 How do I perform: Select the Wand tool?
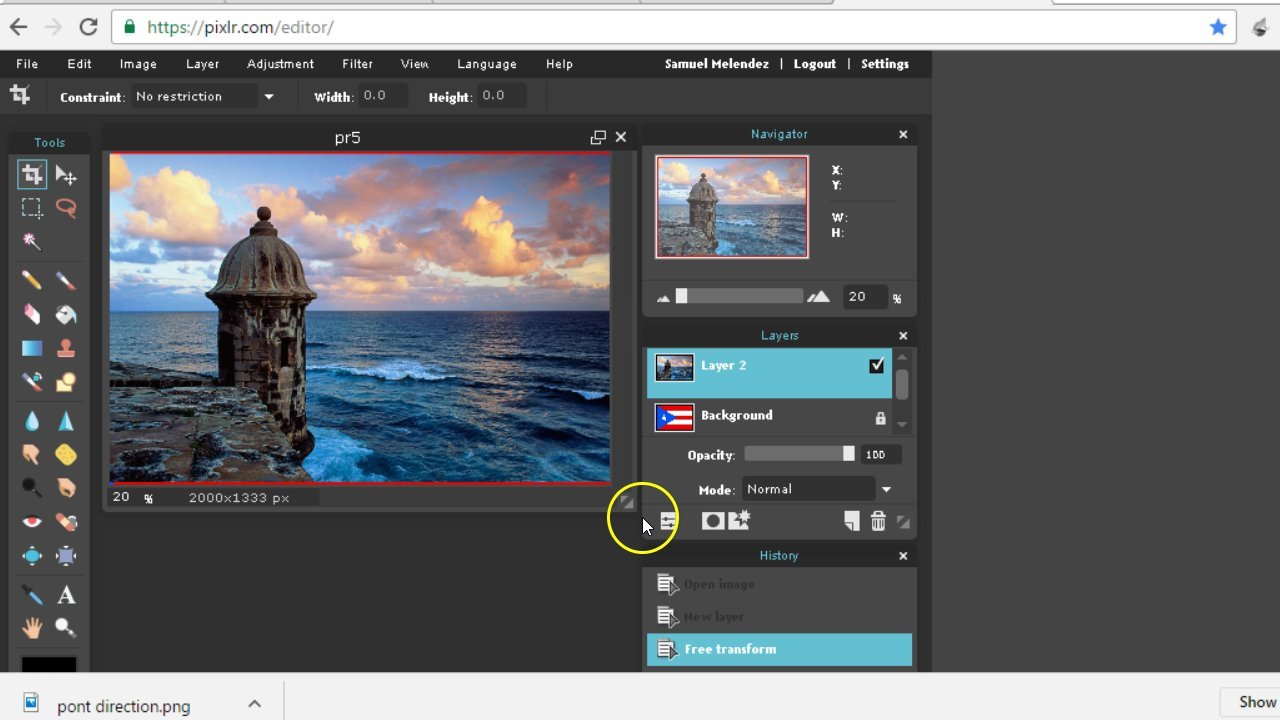click(32, 241)
